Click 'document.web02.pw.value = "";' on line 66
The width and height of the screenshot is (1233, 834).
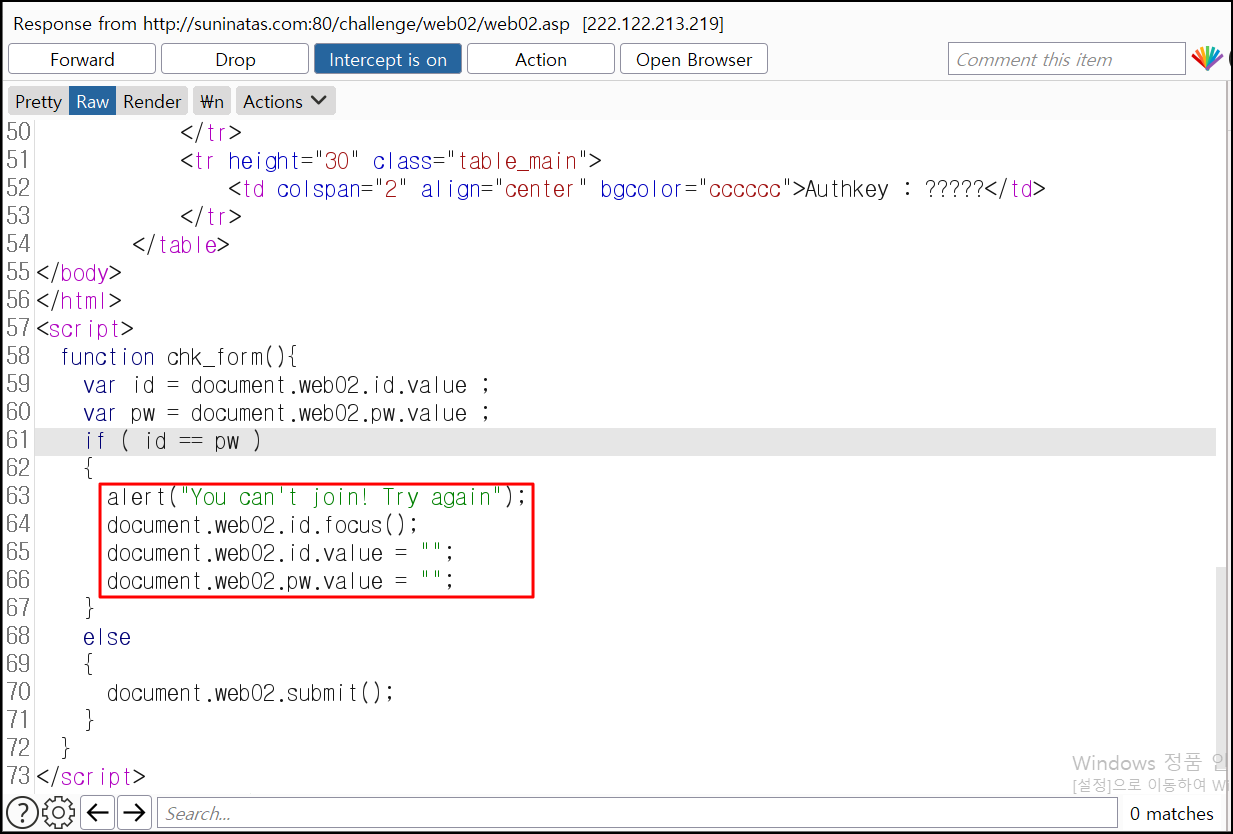(x=280, y=581)
